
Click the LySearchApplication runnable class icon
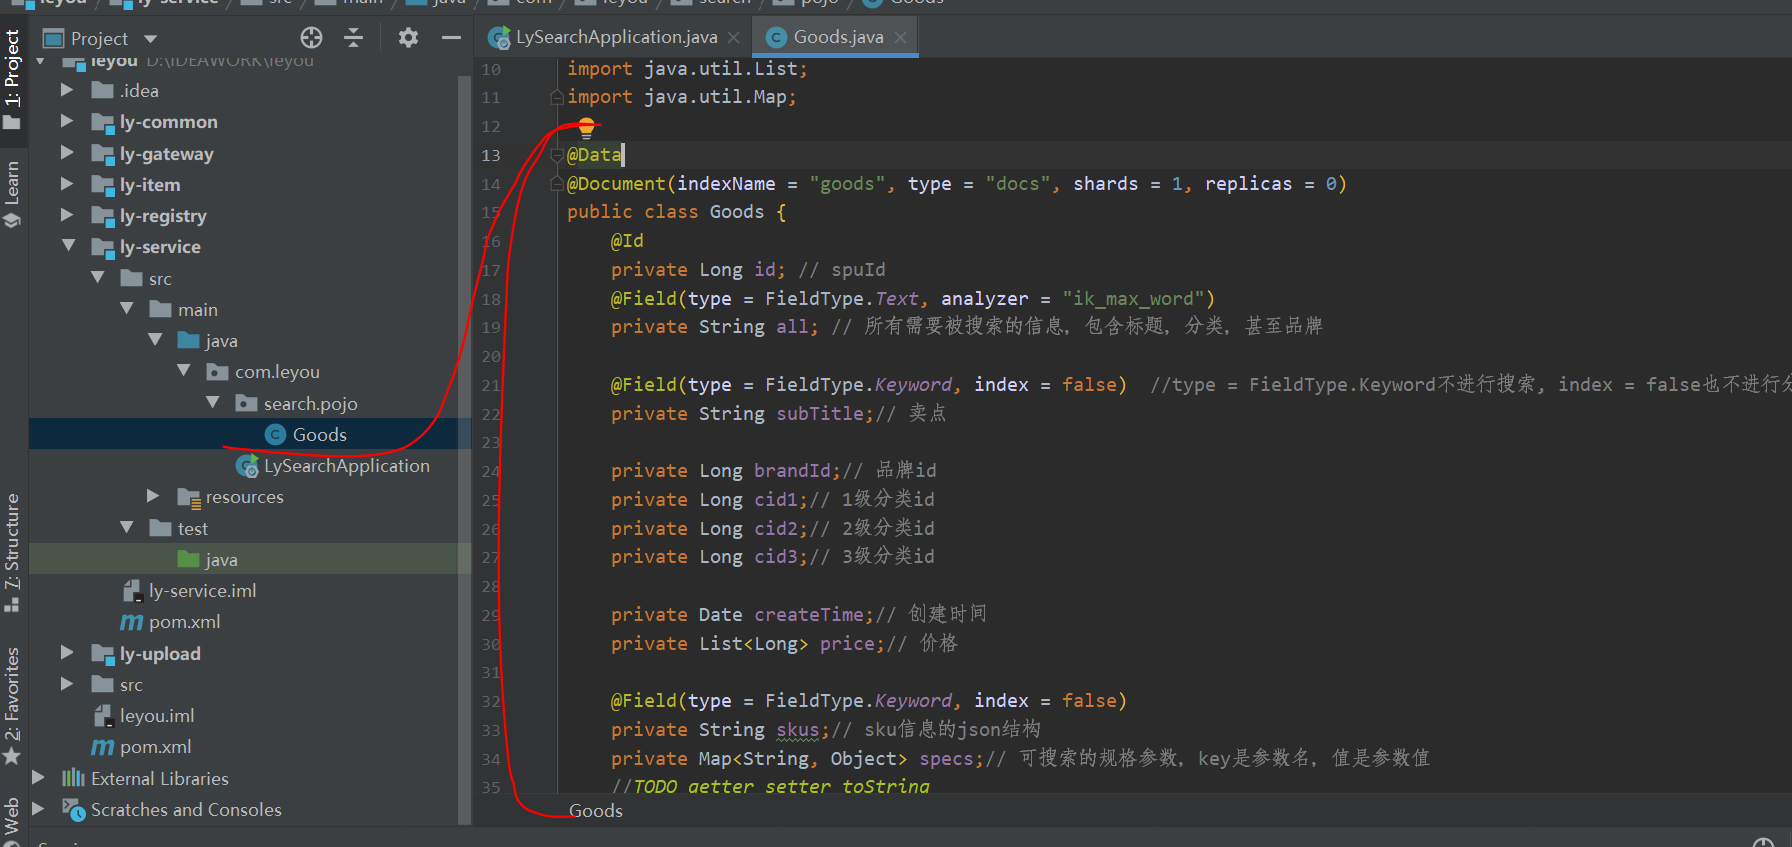[x=247, y=466]
